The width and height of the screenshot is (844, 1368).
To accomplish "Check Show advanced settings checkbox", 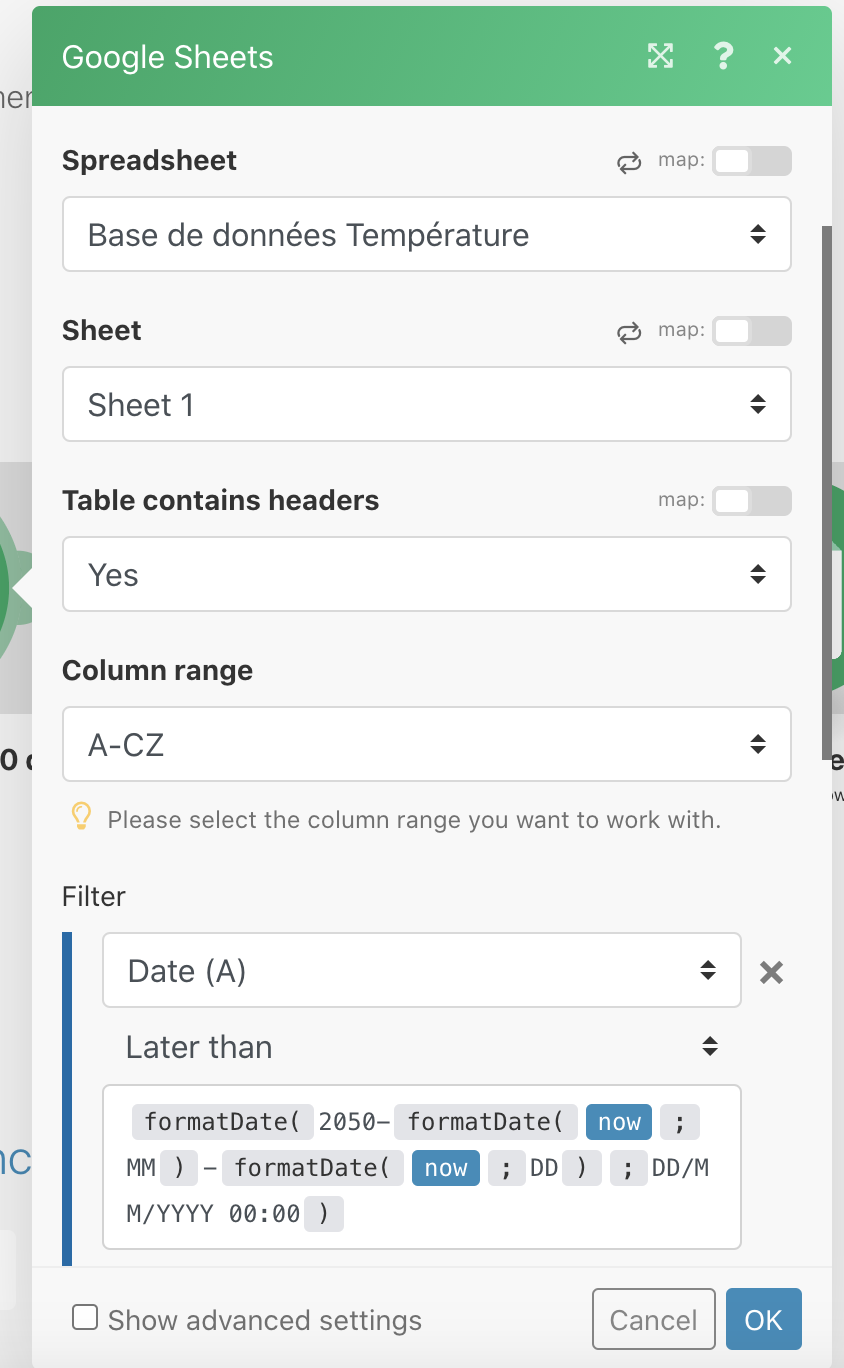I will point(85,1318).
